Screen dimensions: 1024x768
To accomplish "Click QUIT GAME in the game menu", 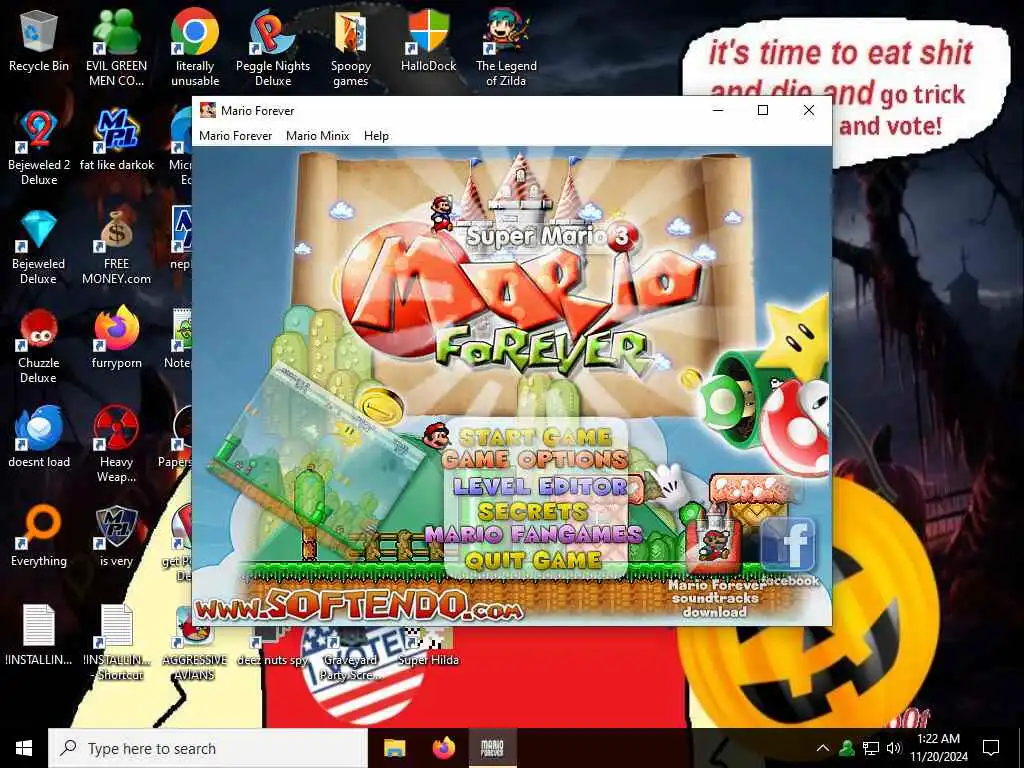I will [533, 560].
